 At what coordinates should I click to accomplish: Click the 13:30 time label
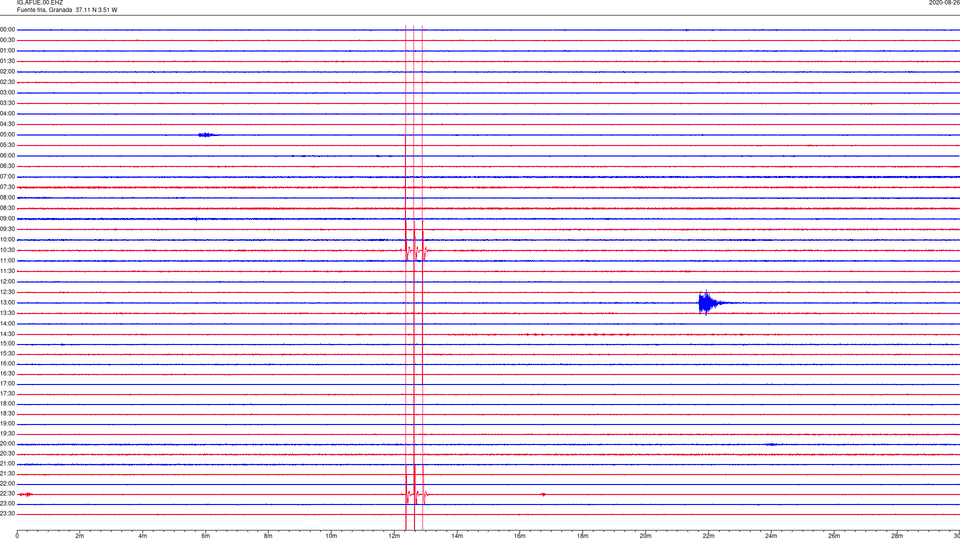tap(8, 313)
